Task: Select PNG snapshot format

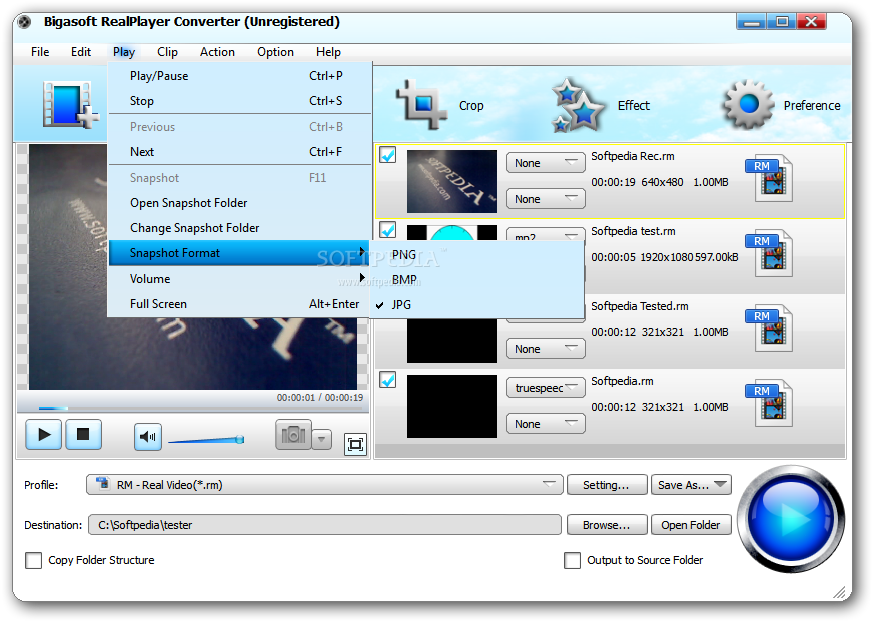Action: click(477, 254)
